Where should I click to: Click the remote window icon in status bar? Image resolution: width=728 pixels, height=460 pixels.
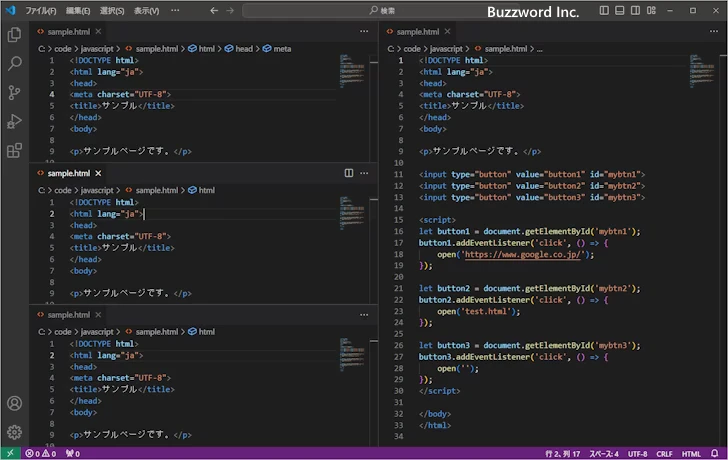click(x=11, y=453)
